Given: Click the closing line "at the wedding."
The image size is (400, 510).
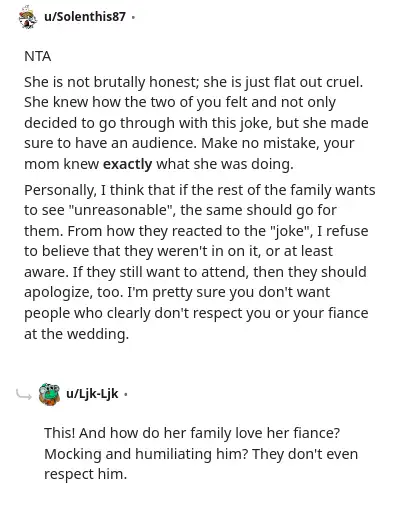Looking at the screenshot, I should pos(76,334).
